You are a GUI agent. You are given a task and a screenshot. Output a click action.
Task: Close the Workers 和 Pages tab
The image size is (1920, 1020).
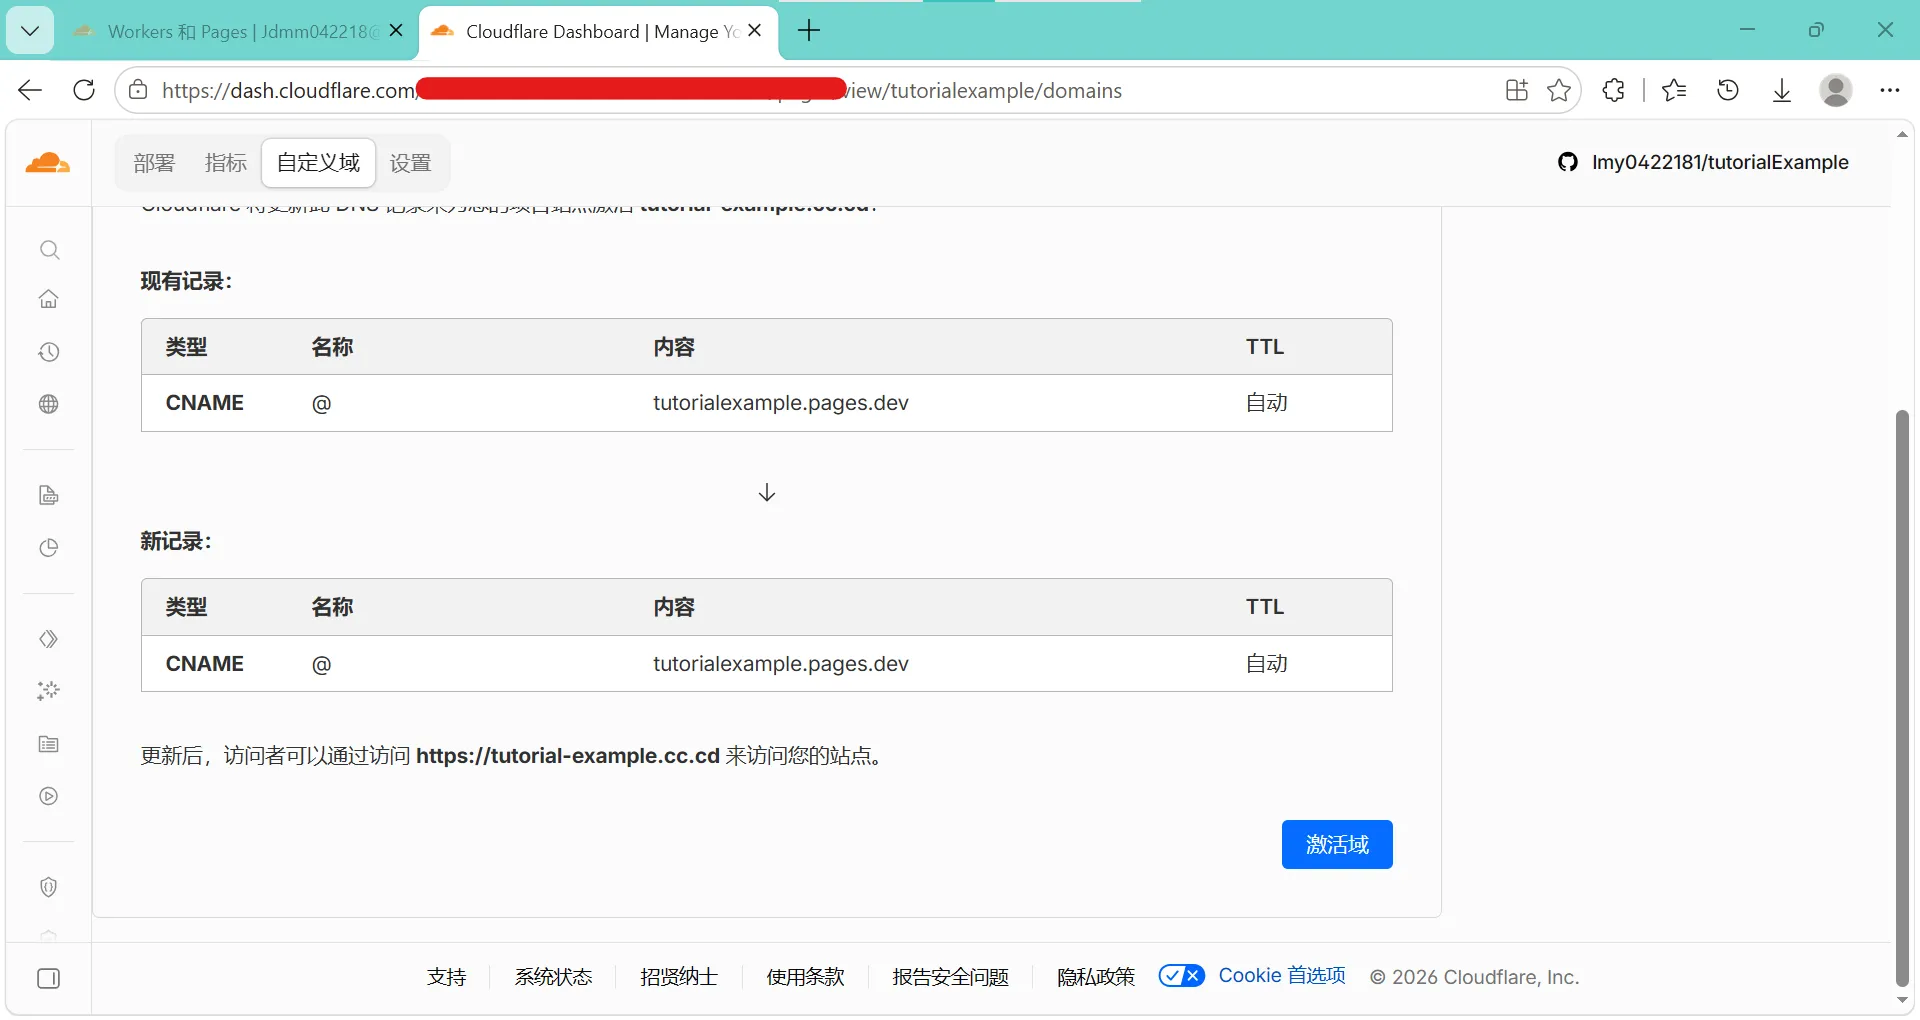point(396,31)
